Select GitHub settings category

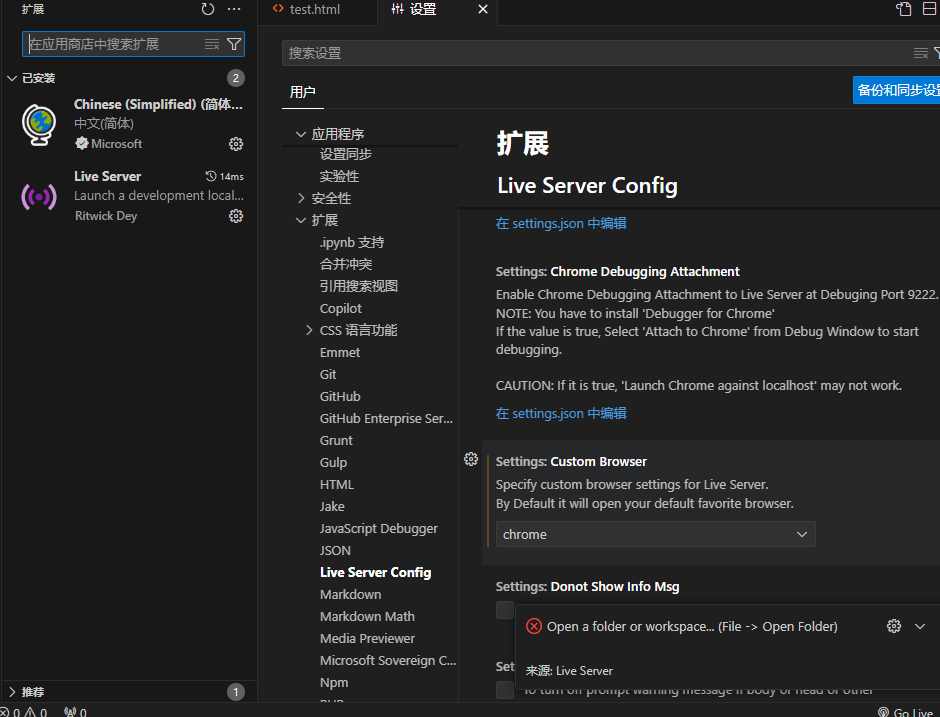coord(340,397)
